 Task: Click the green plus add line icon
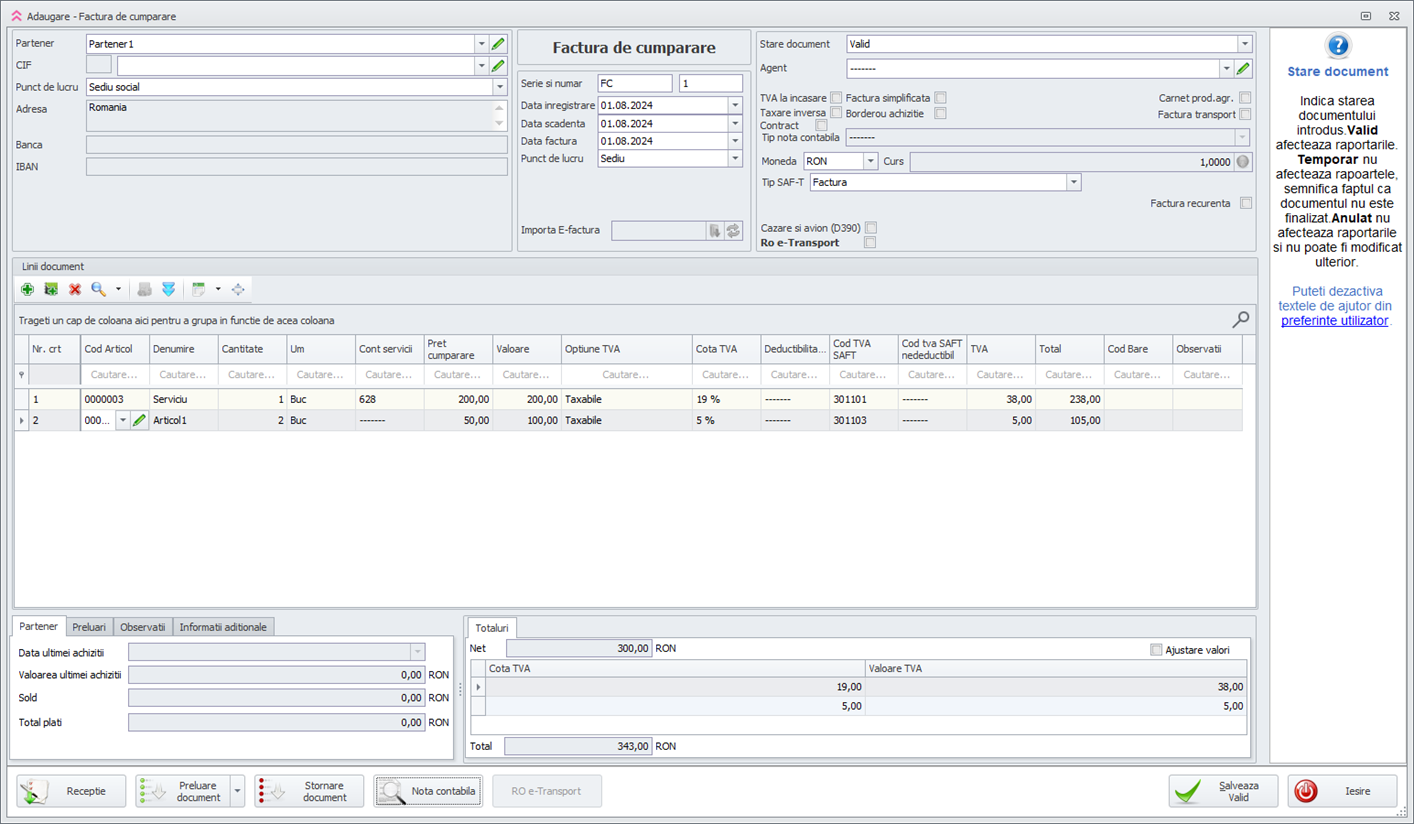(x=27, y=289)
